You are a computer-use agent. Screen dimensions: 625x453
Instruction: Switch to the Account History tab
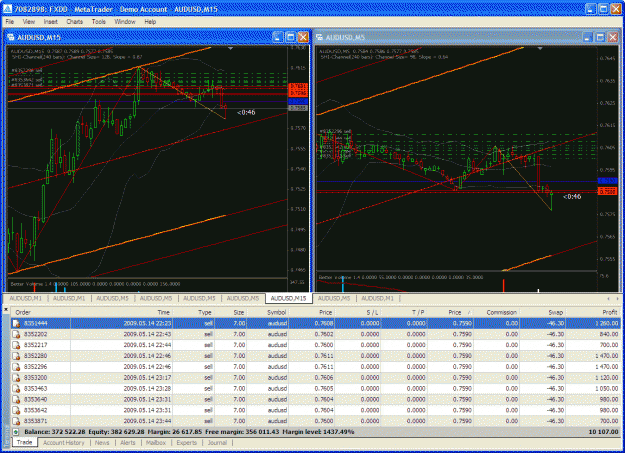point(64,443)
